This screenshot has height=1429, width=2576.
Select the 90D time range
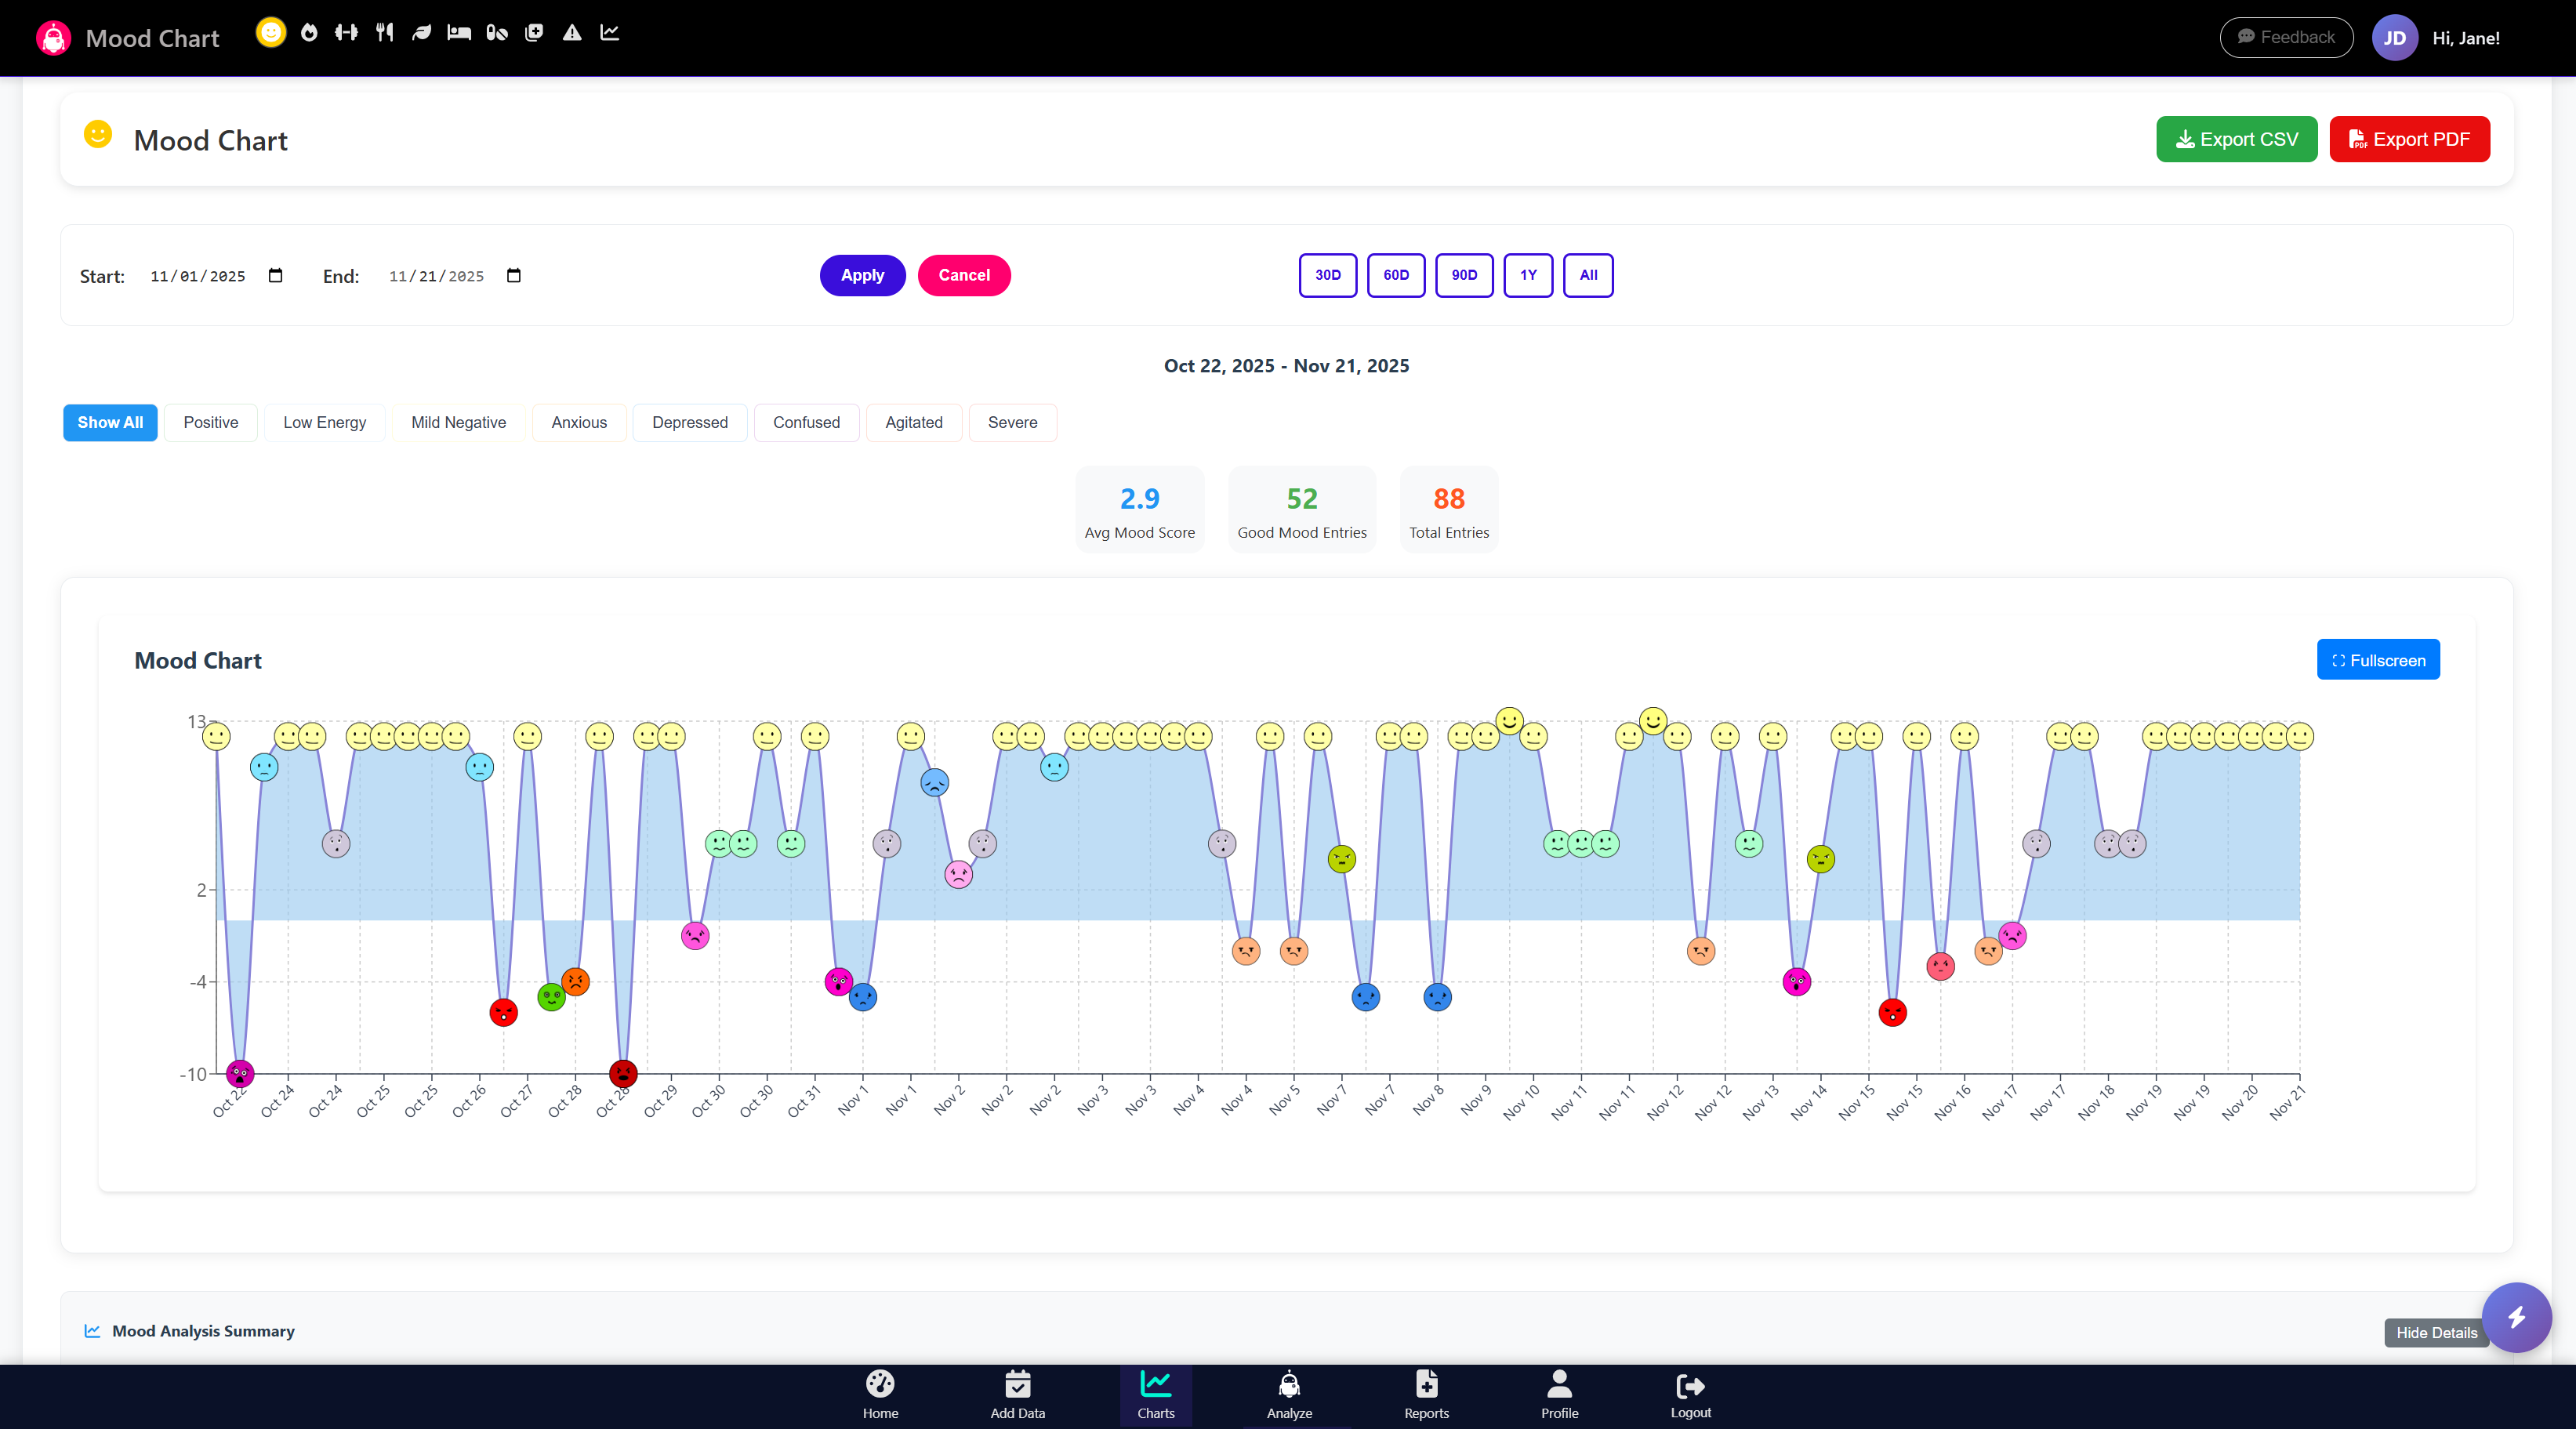tap(1464, 275)
